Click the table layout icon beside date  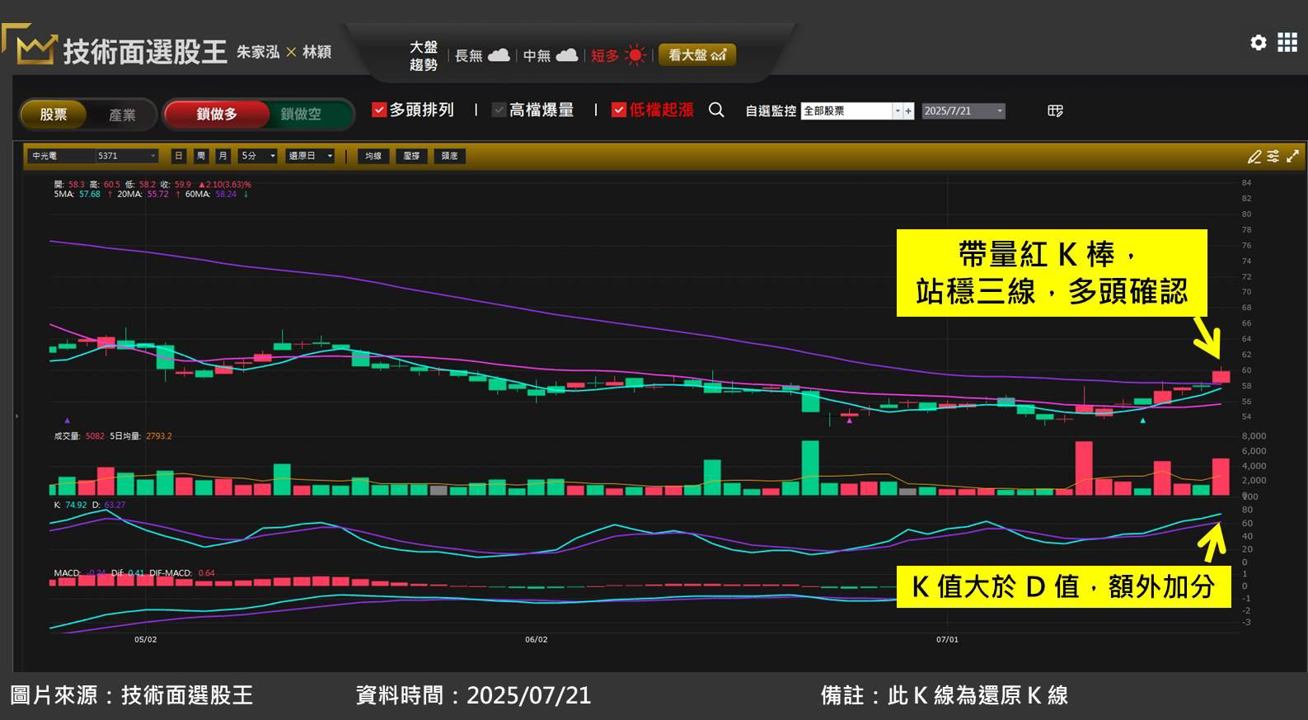coord(1055,111)
